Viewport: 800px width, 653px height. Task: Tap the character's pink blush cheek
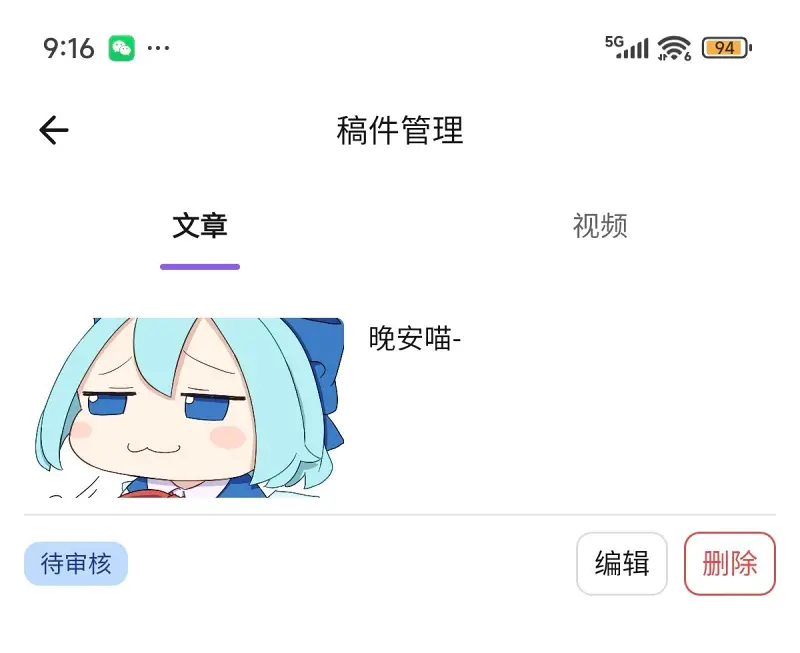tap(228, 438)
